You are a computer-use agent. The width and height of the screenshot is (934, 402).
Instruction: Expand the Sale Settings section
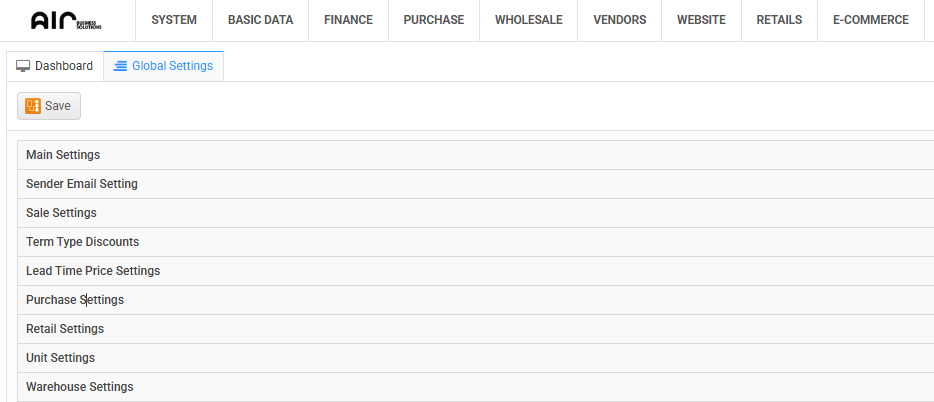61,213
